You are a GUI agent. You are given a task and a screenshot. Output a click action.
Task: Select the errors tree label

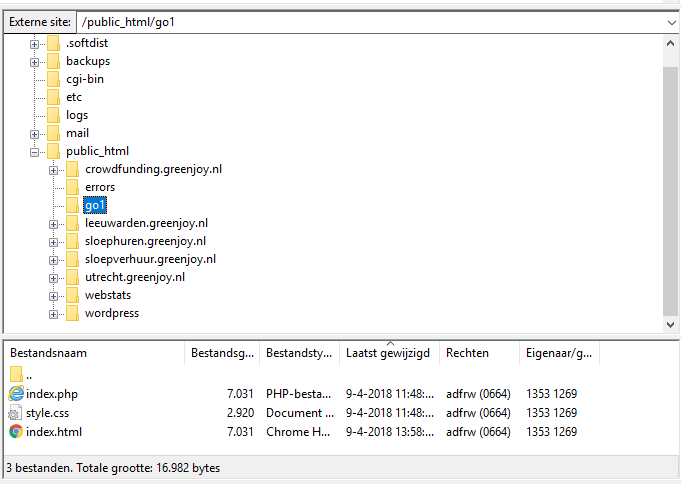pos(100,187)
